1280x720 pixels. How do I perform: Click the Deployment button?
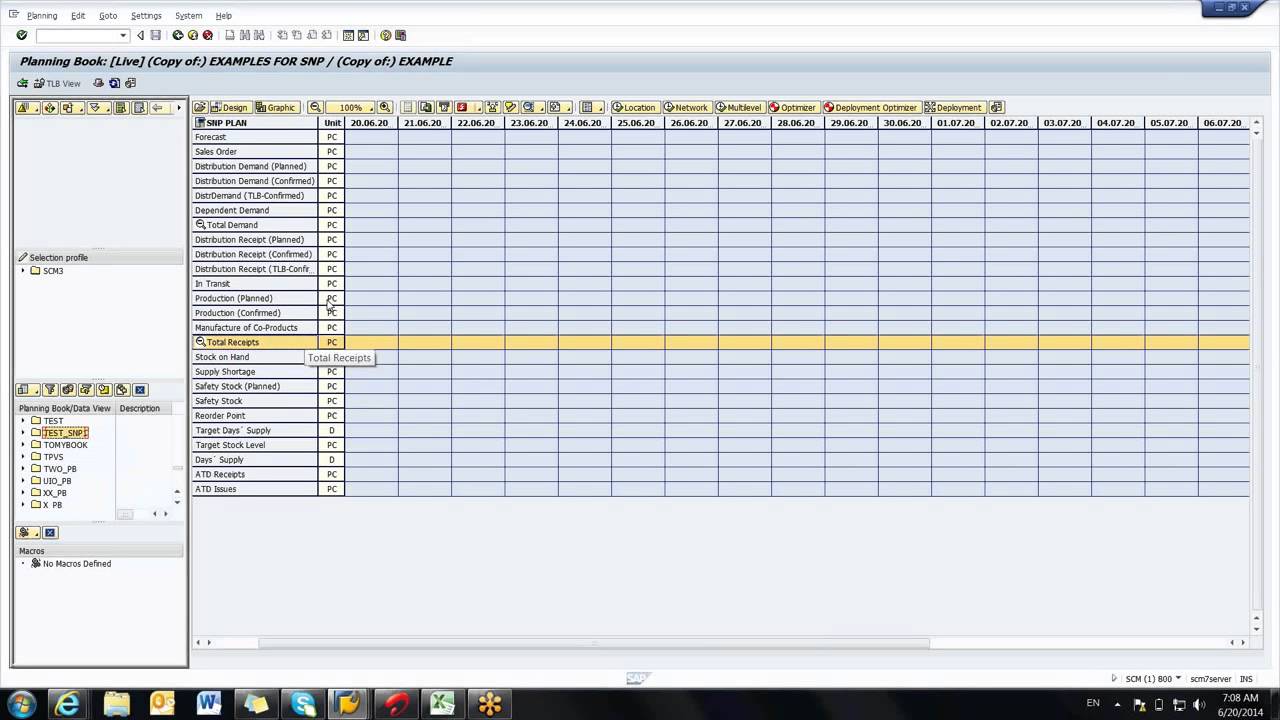pos(953,107)
